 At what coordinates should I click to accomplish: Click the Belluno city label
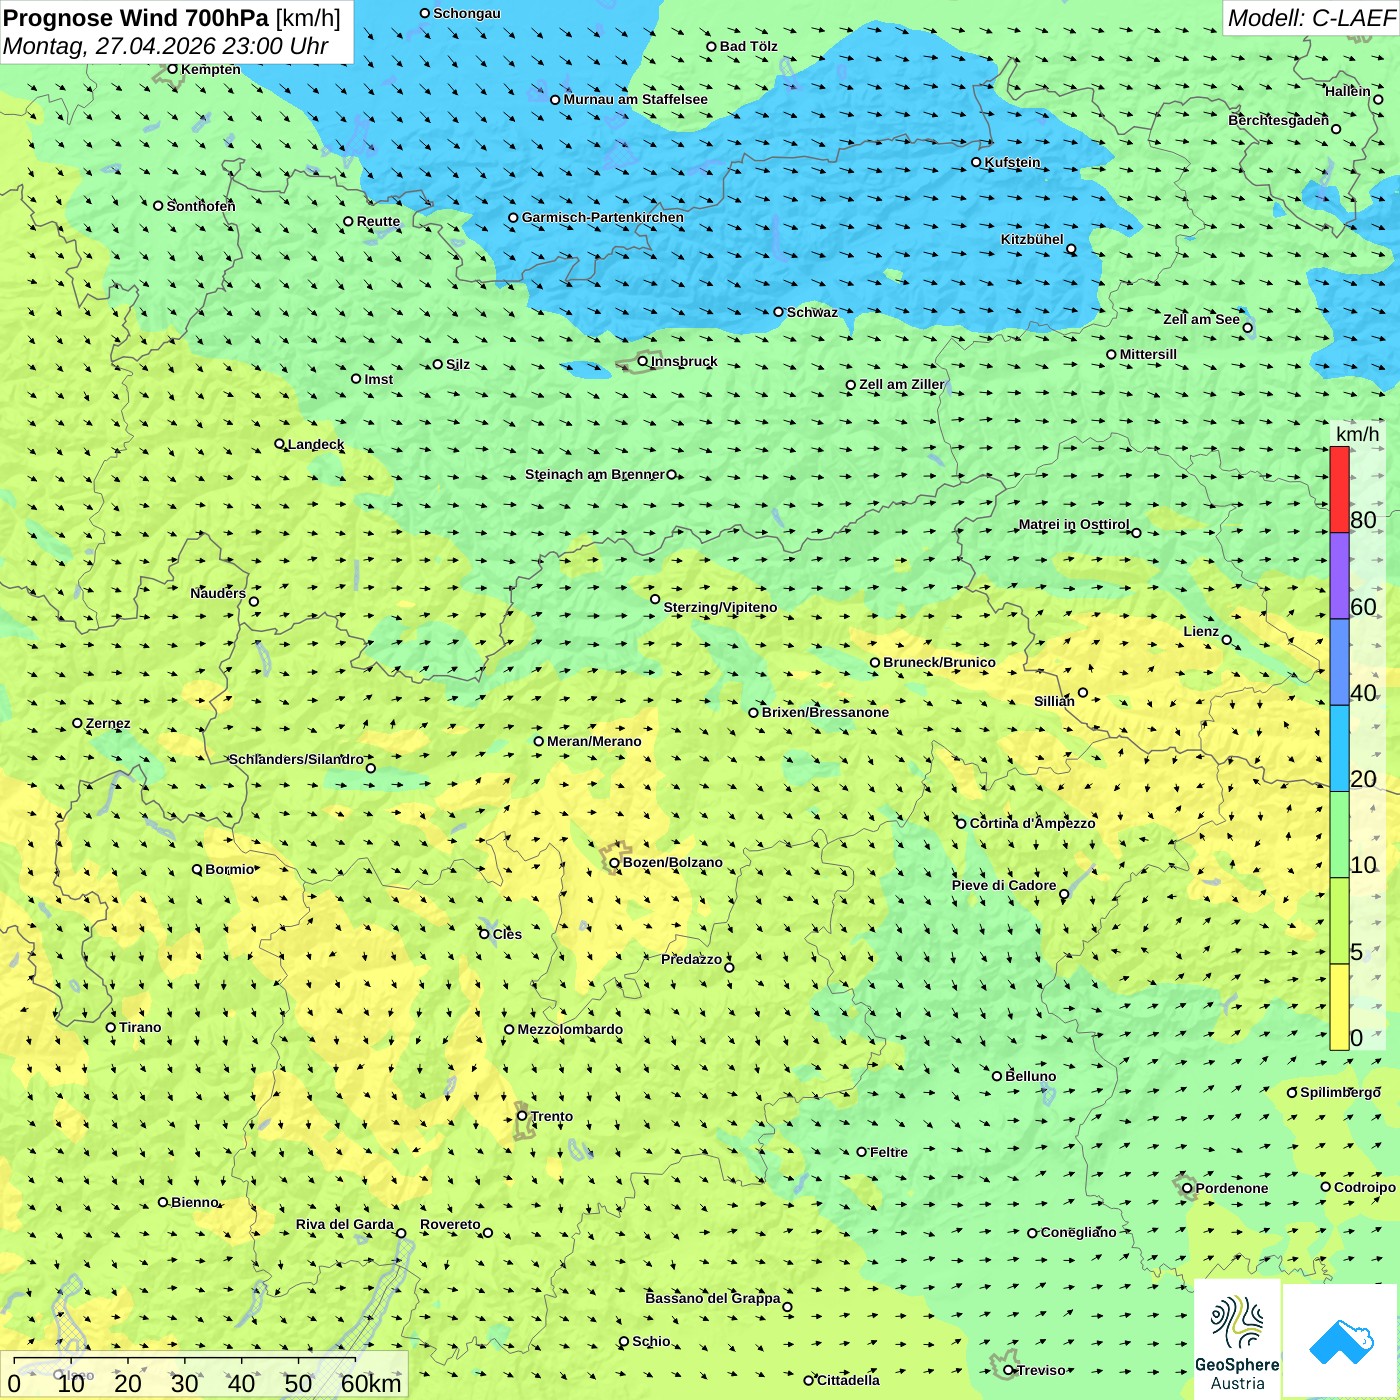tap(1030, 1076)
